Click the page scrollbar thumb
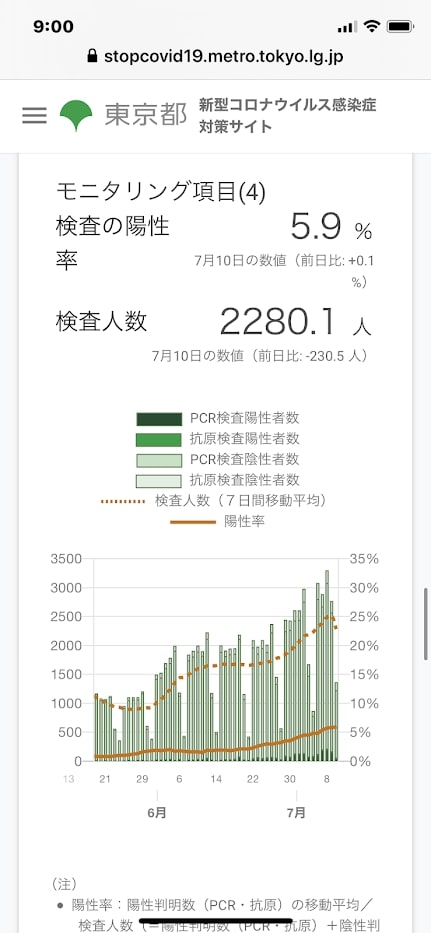This screenshot has width=431, height=933. (x=426, y=624)
